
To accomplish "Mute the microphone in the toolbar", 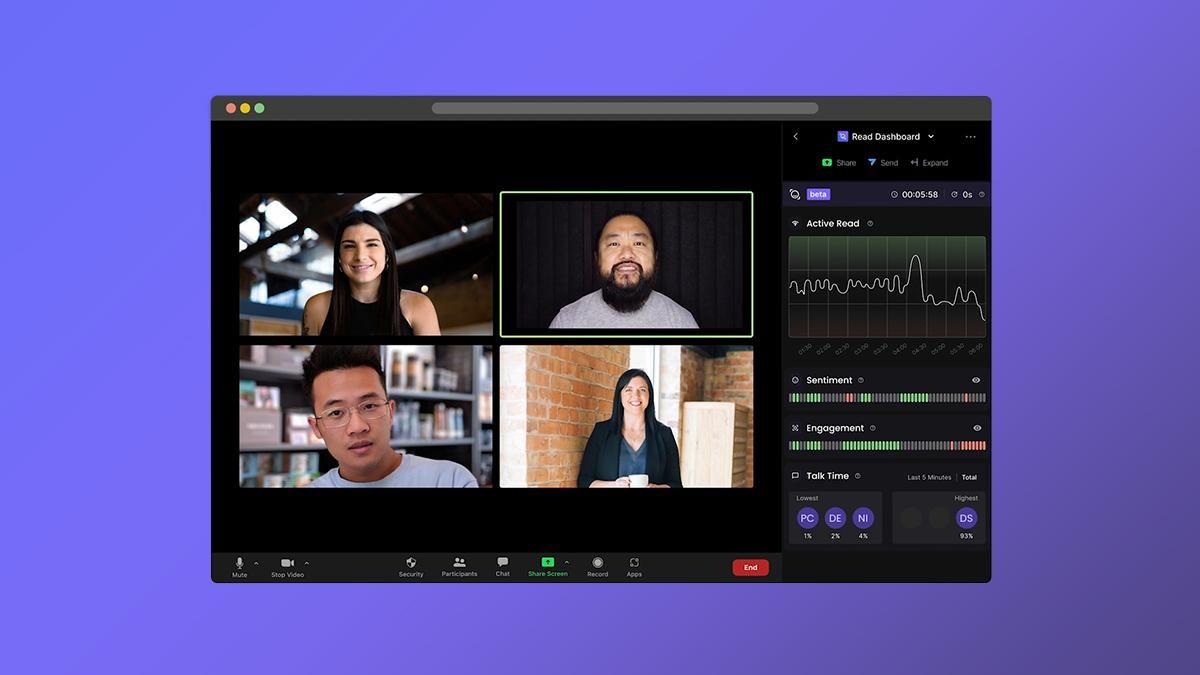I will (x=239, y=564).
